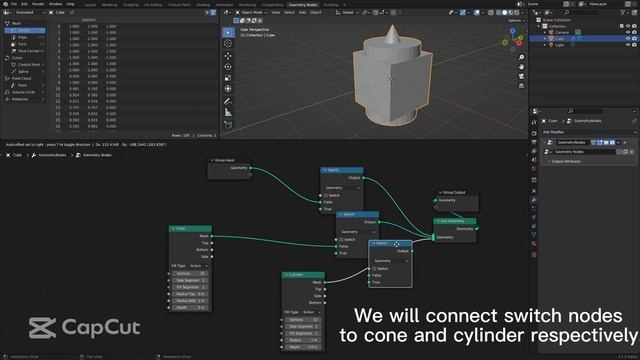
Task: Click Depth field on Cylinder node
Action: [x=302, y=347]
